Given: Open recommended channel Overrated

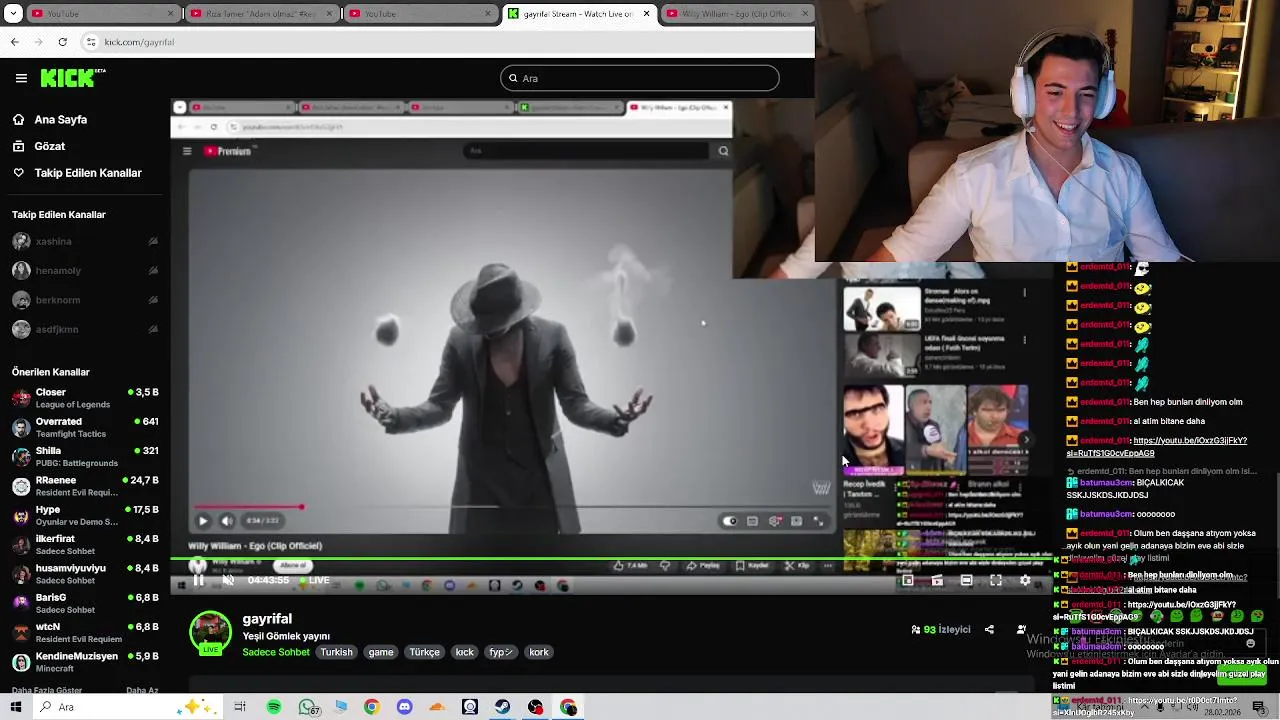Looking at the screenshot, I should [85, 427].
